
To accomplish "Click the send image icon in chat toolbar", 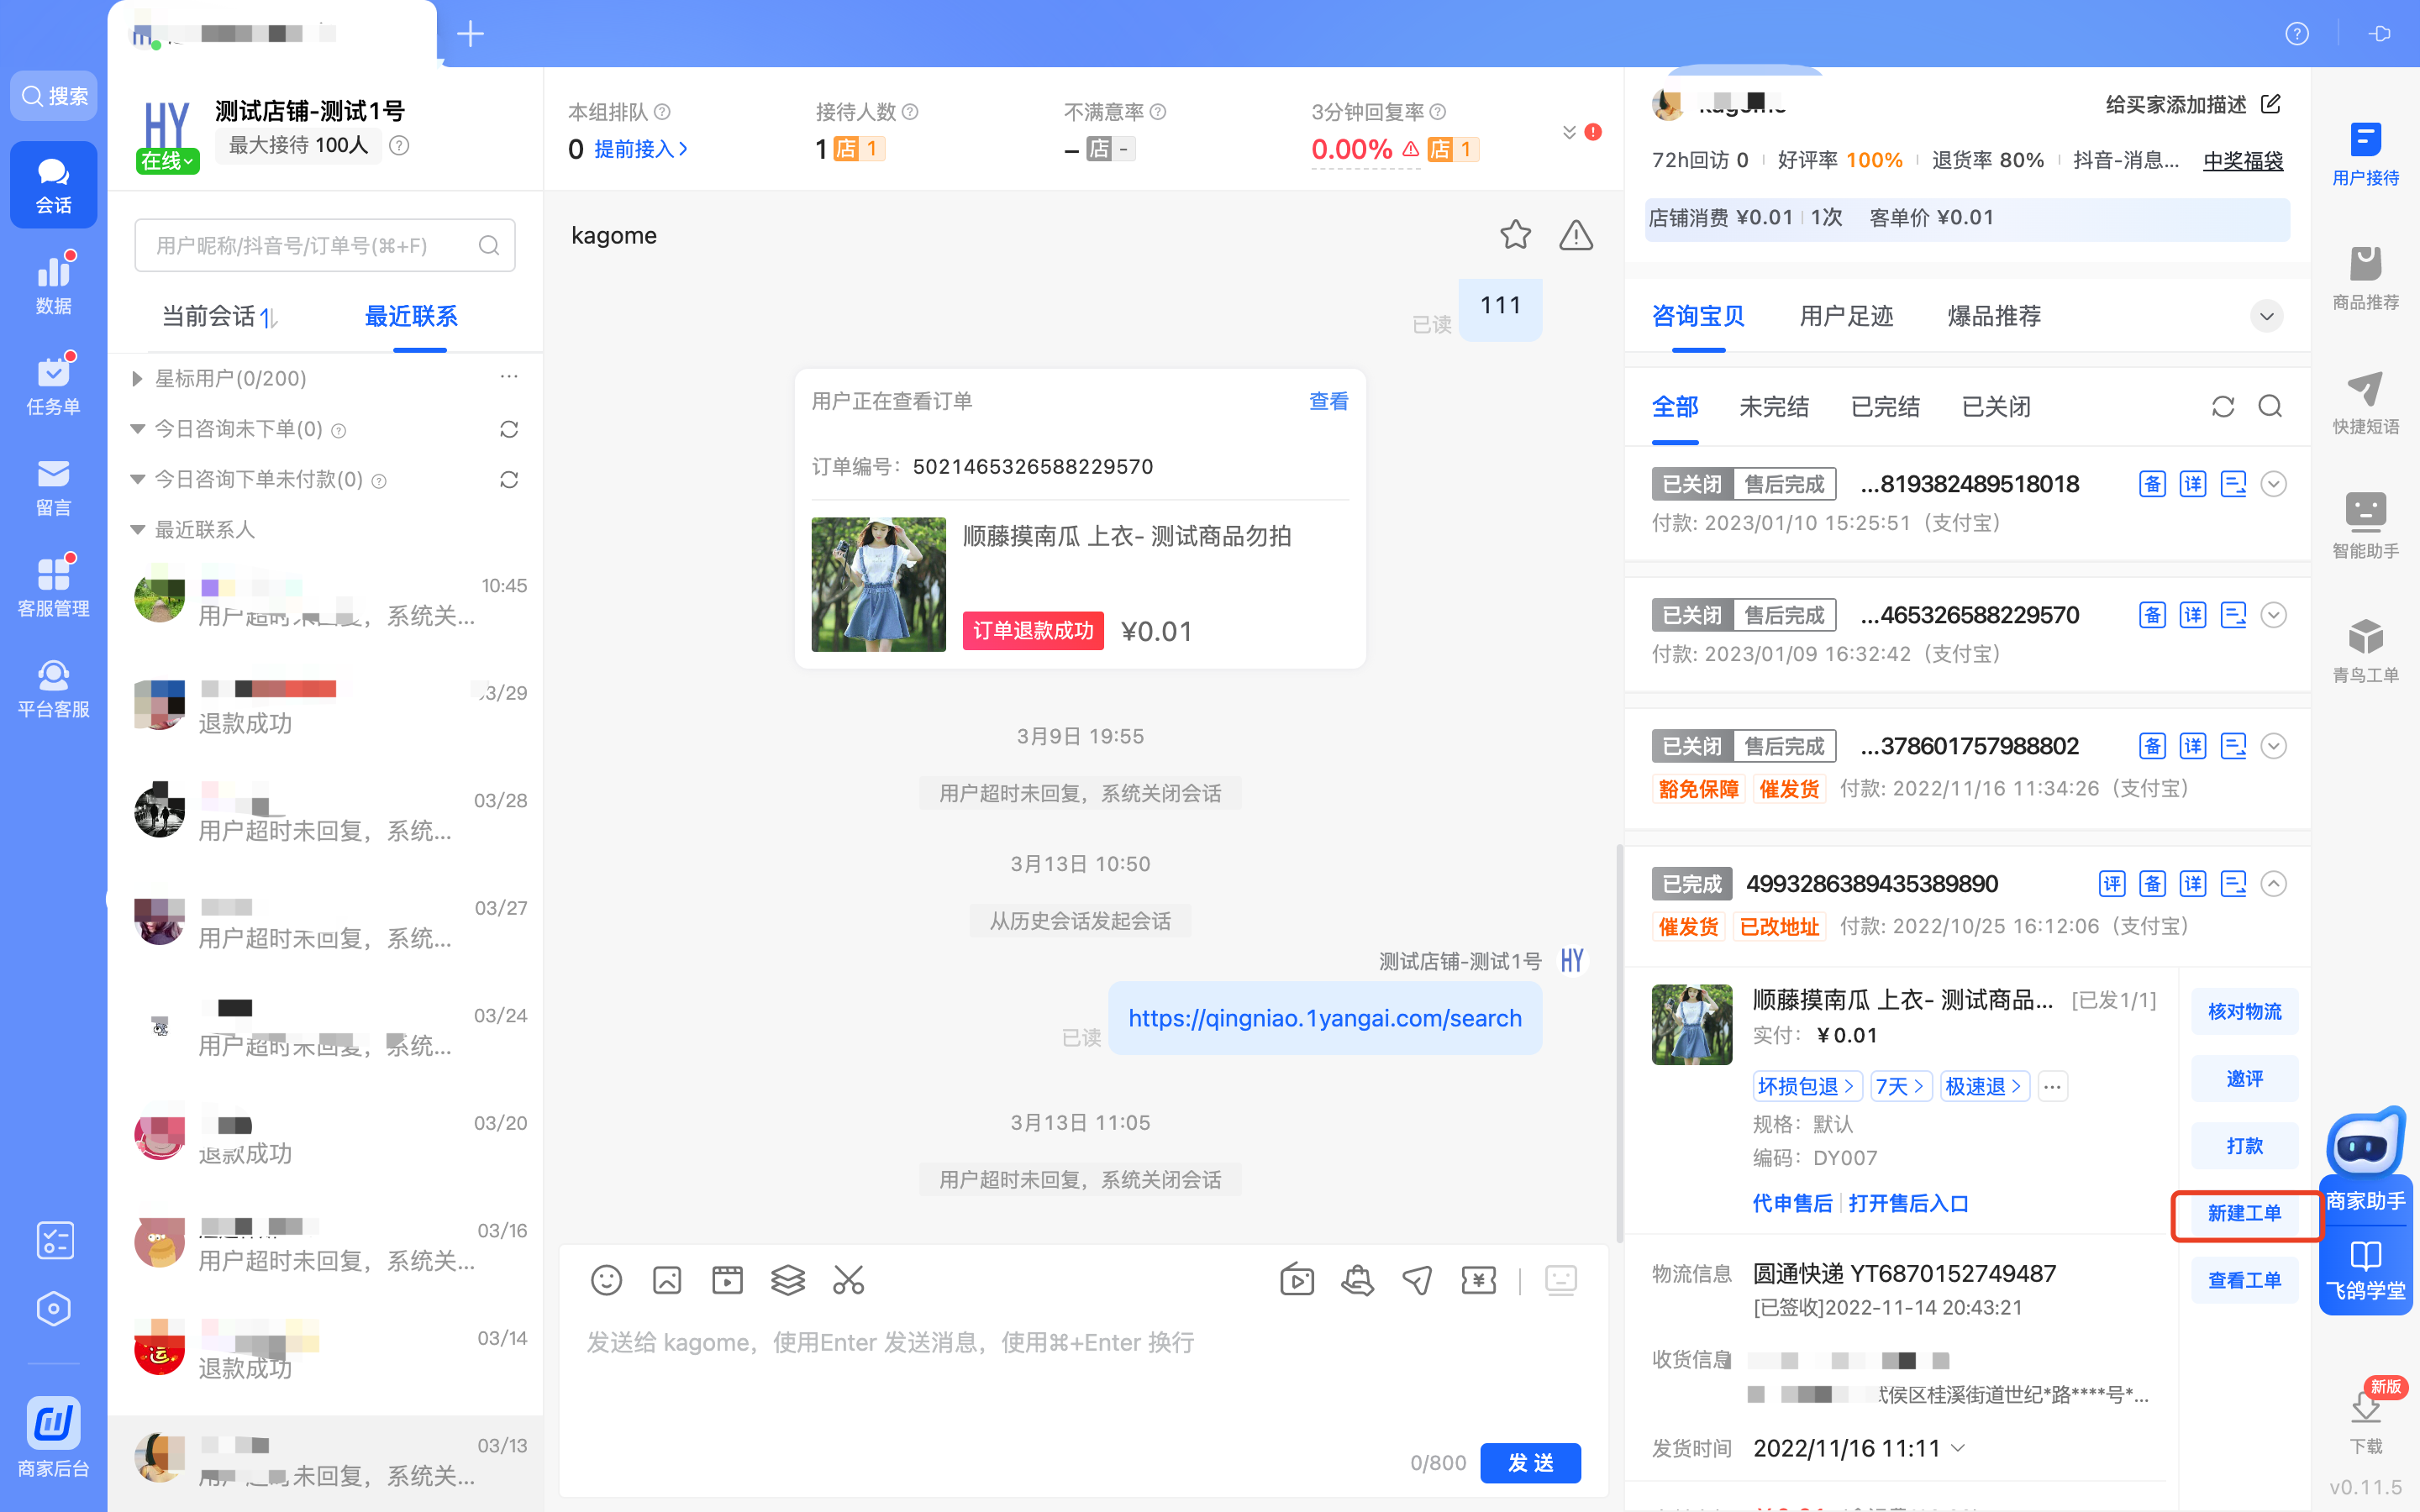I will pyautogui.click(x=667, y=1280).
